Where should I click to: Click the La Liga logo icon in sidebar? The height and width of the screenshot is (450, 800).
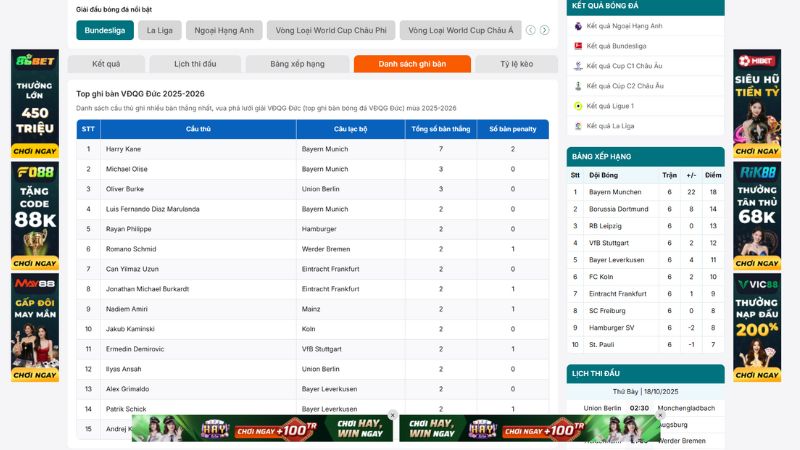[x=578, y=126]
